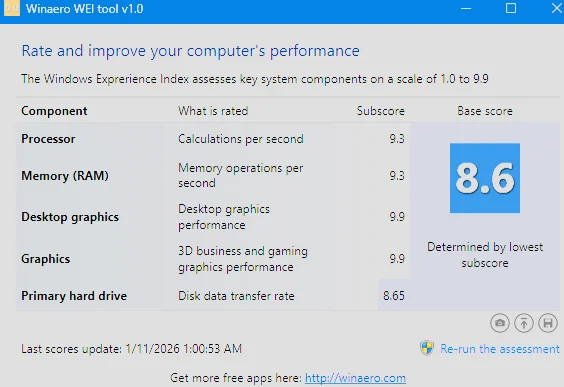Select the Desktop graphics component label
The image size is (564, 387).
coord(70,217)
